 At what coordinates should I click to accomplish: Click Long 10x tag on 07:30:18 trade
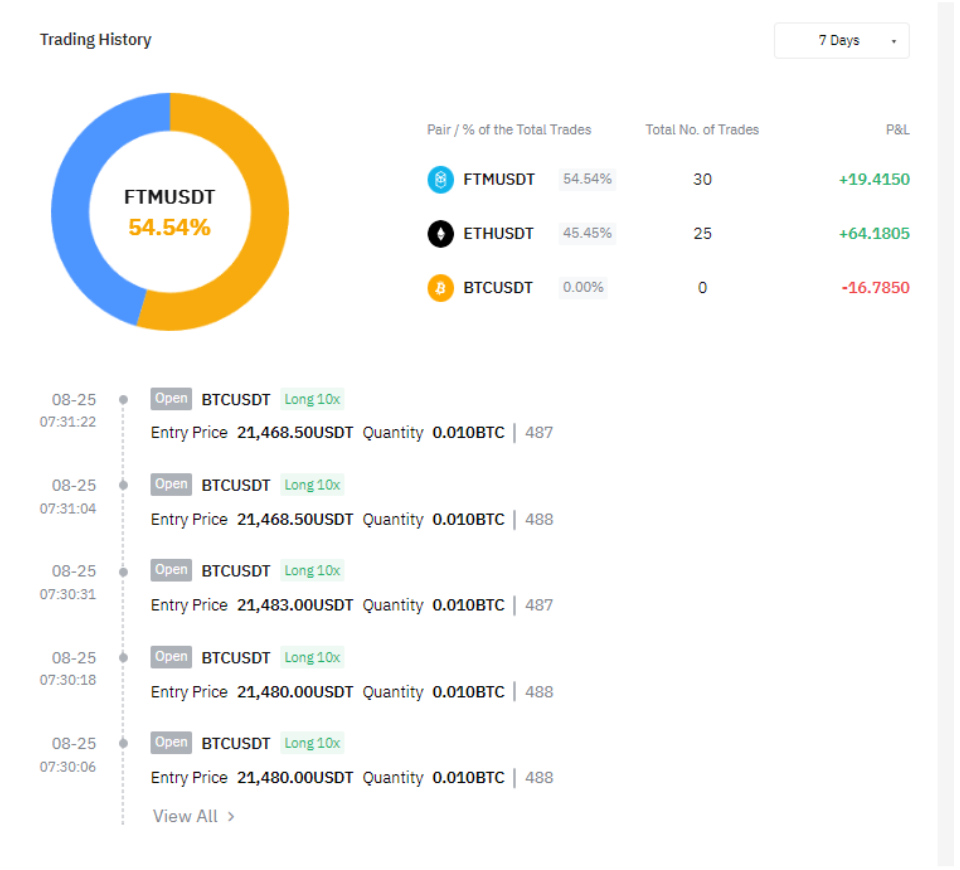click(x=312, y=658)
